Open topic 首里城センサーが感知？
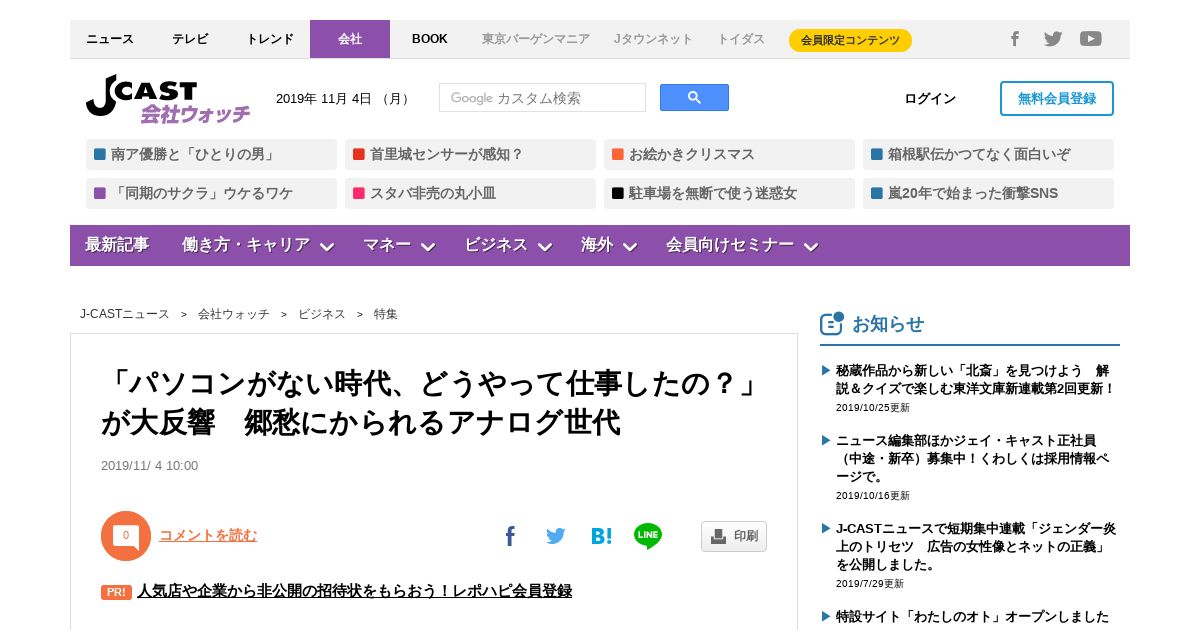The width and height of the screenshot is (1200, 630). click(470, 154)
